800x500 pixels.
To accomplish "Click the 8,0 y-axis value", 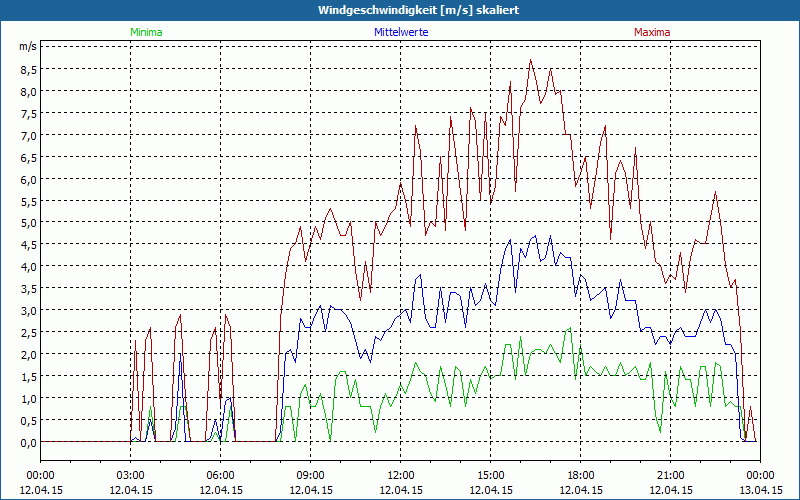I will pyautogui.click(x=29, y=92).
